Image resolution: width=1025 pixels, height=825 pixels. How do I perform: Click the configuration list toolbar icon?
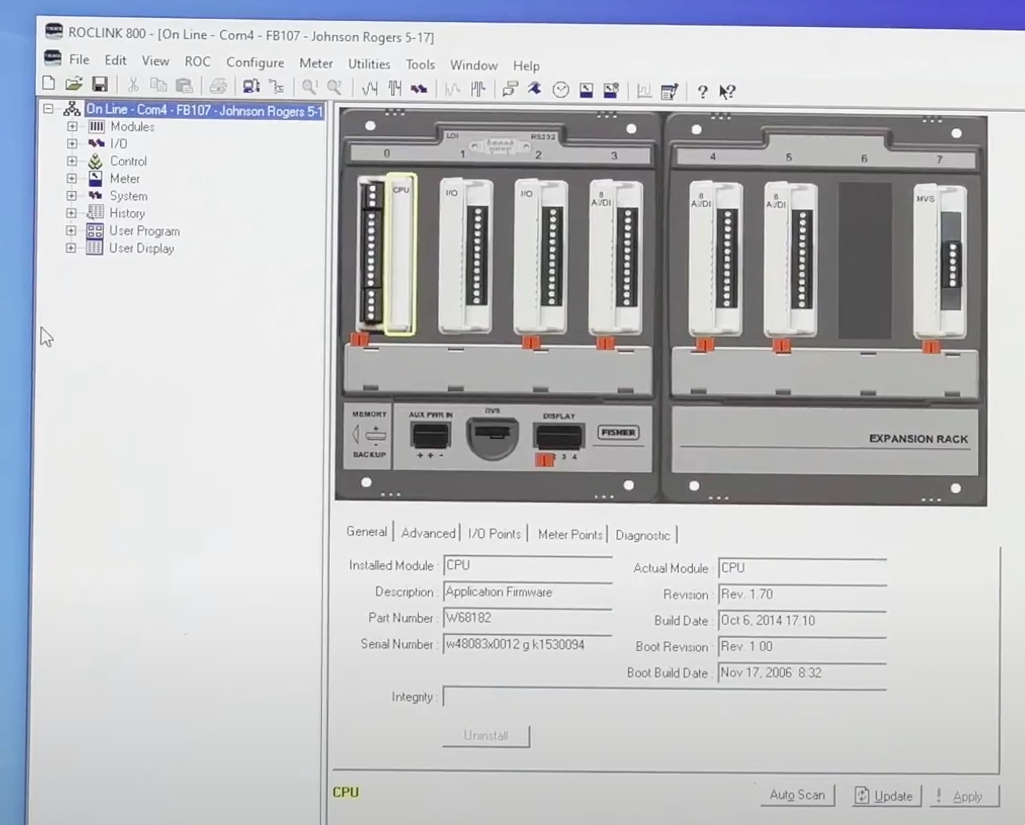click(x=669, y=92)
